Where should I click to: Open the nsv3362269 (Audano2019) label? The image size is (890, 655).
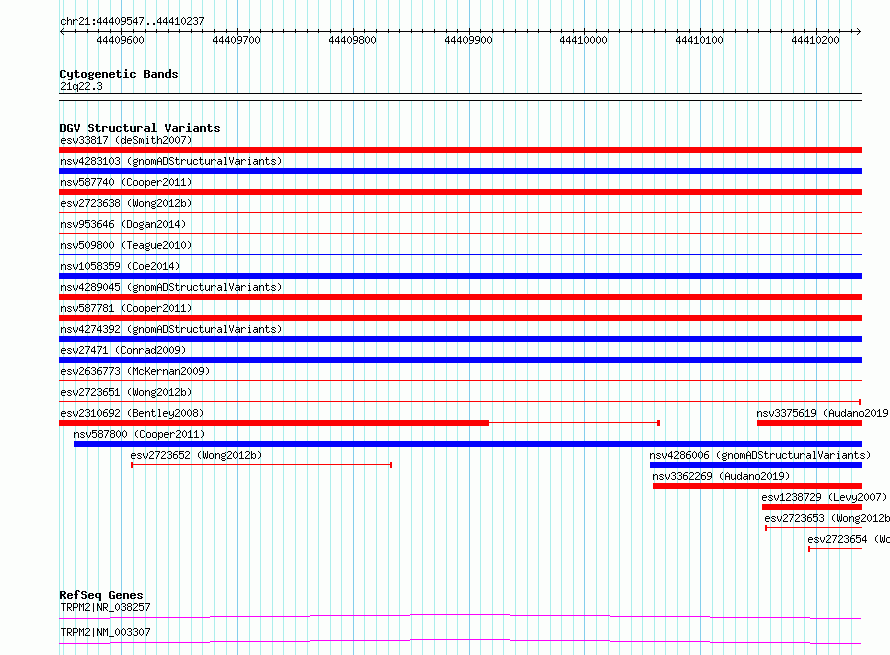[721, 476]
